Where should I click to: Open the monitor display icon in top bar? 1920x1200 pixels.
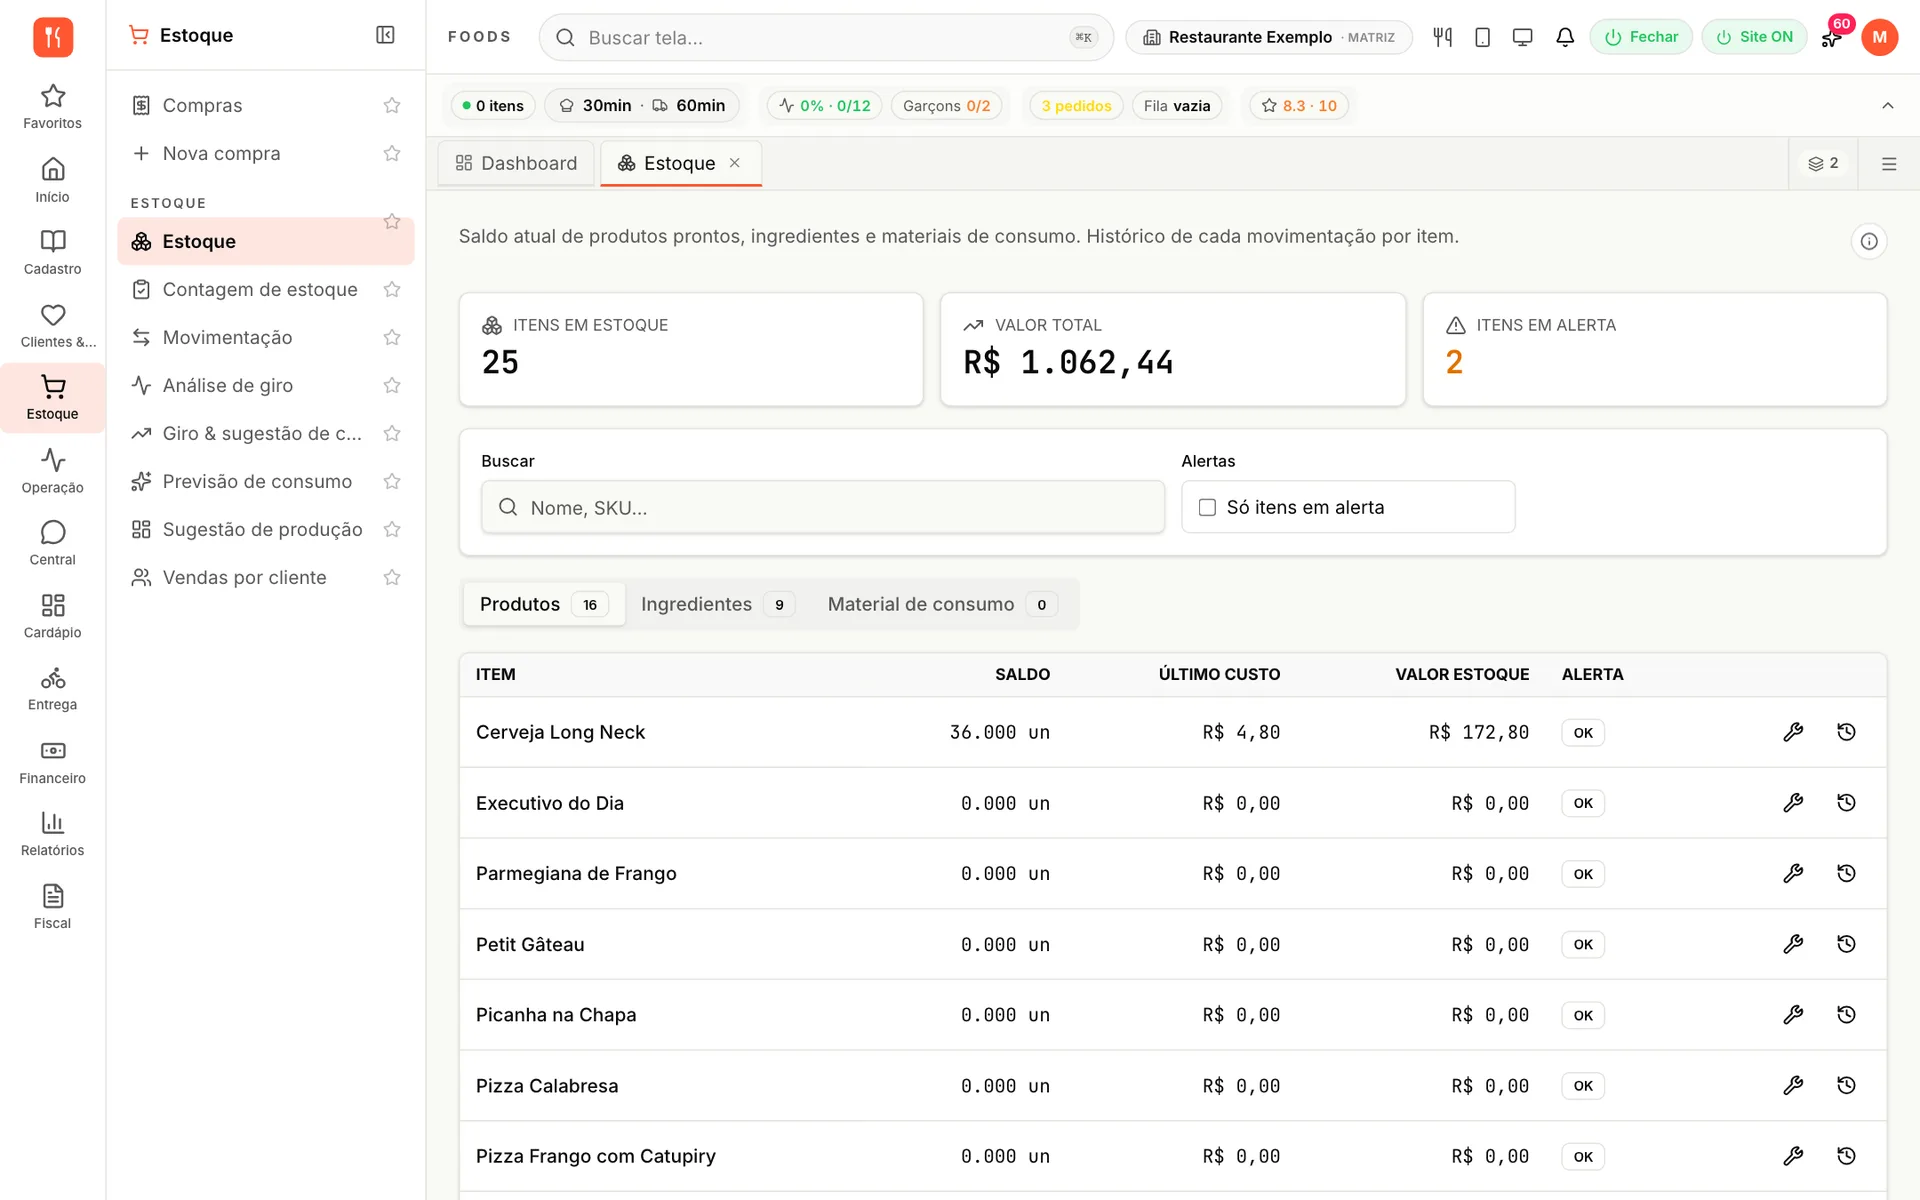click(1523, 37)
